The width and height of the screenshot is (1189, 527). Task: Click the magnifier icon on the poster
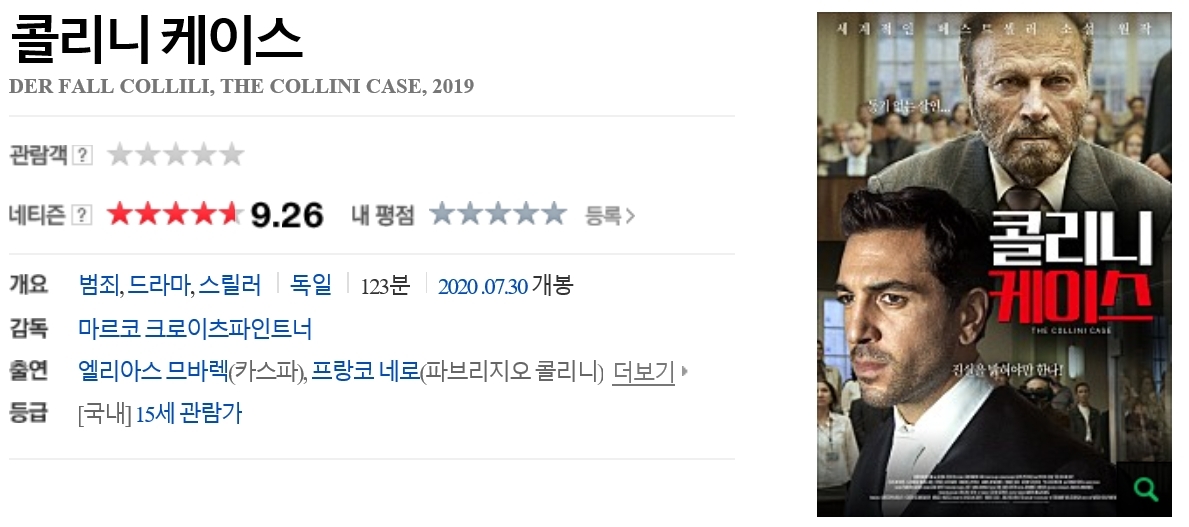tap(1146, 490)
